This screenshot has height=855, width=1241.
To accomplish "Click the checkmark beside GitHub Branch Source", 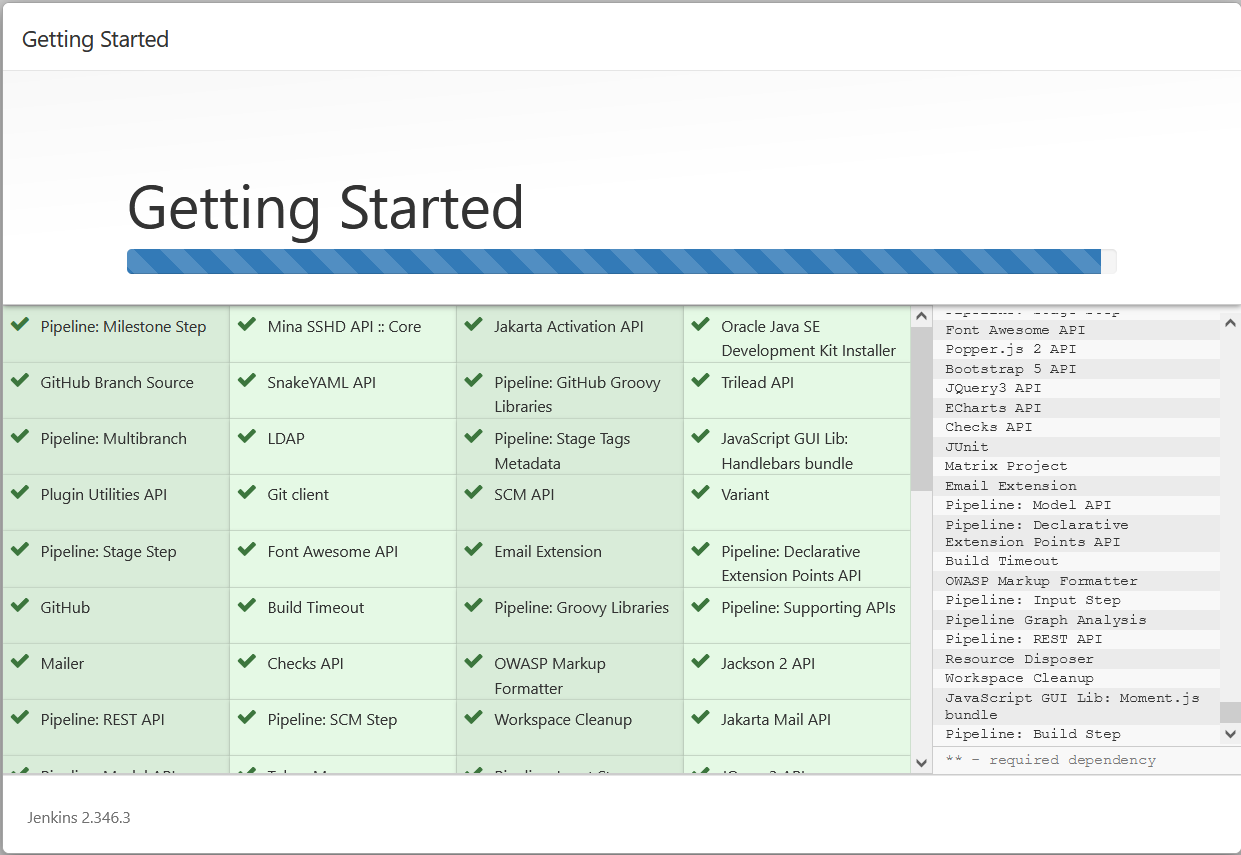I will point(19,380).
